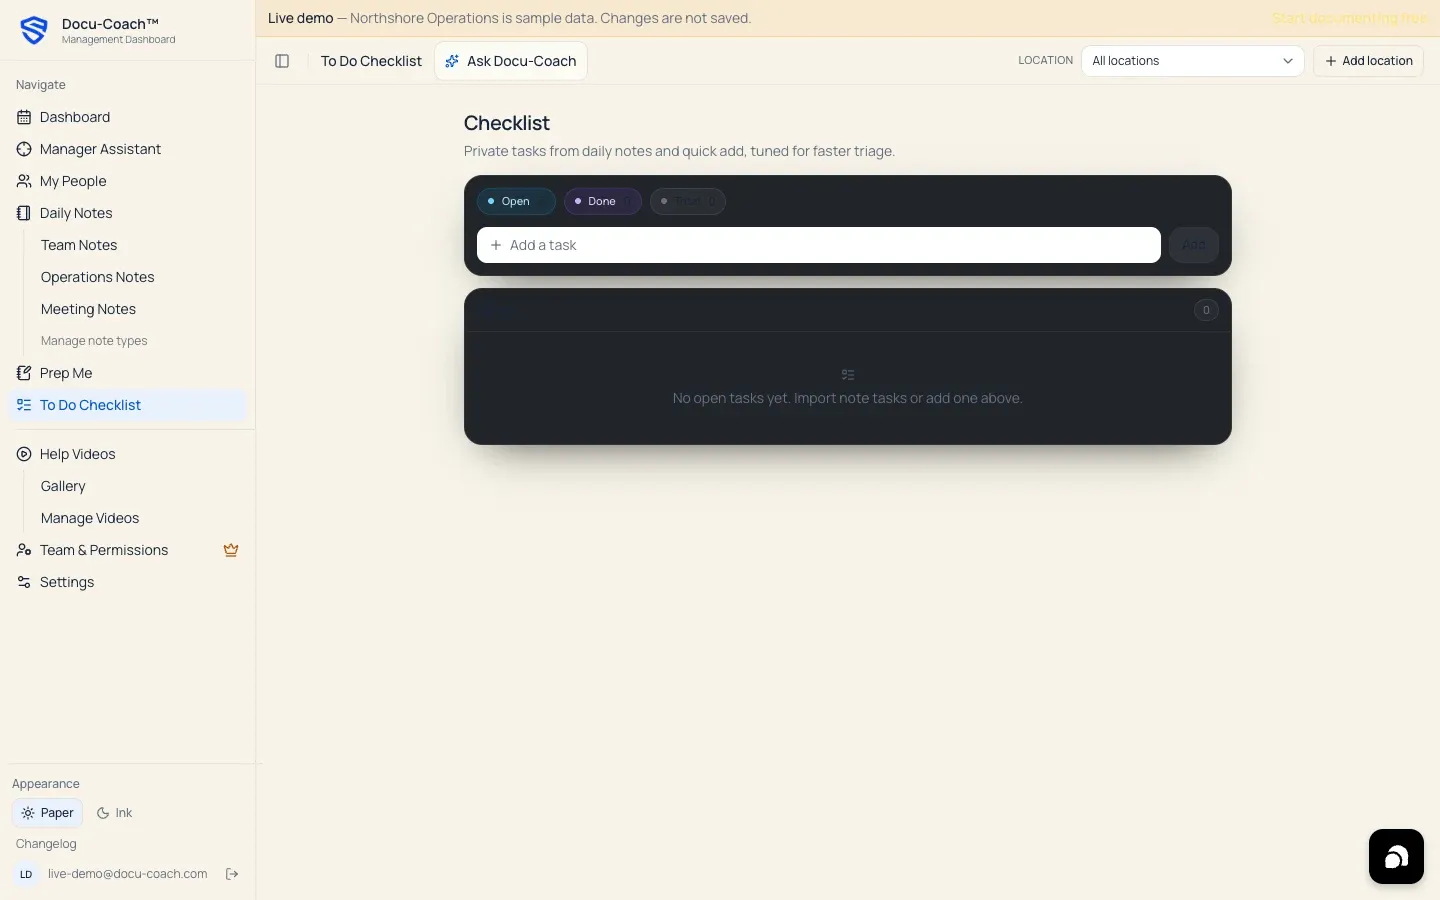Click the Add button beside task input
This screenshot has width=1440, height=900.
point(1194,245)
